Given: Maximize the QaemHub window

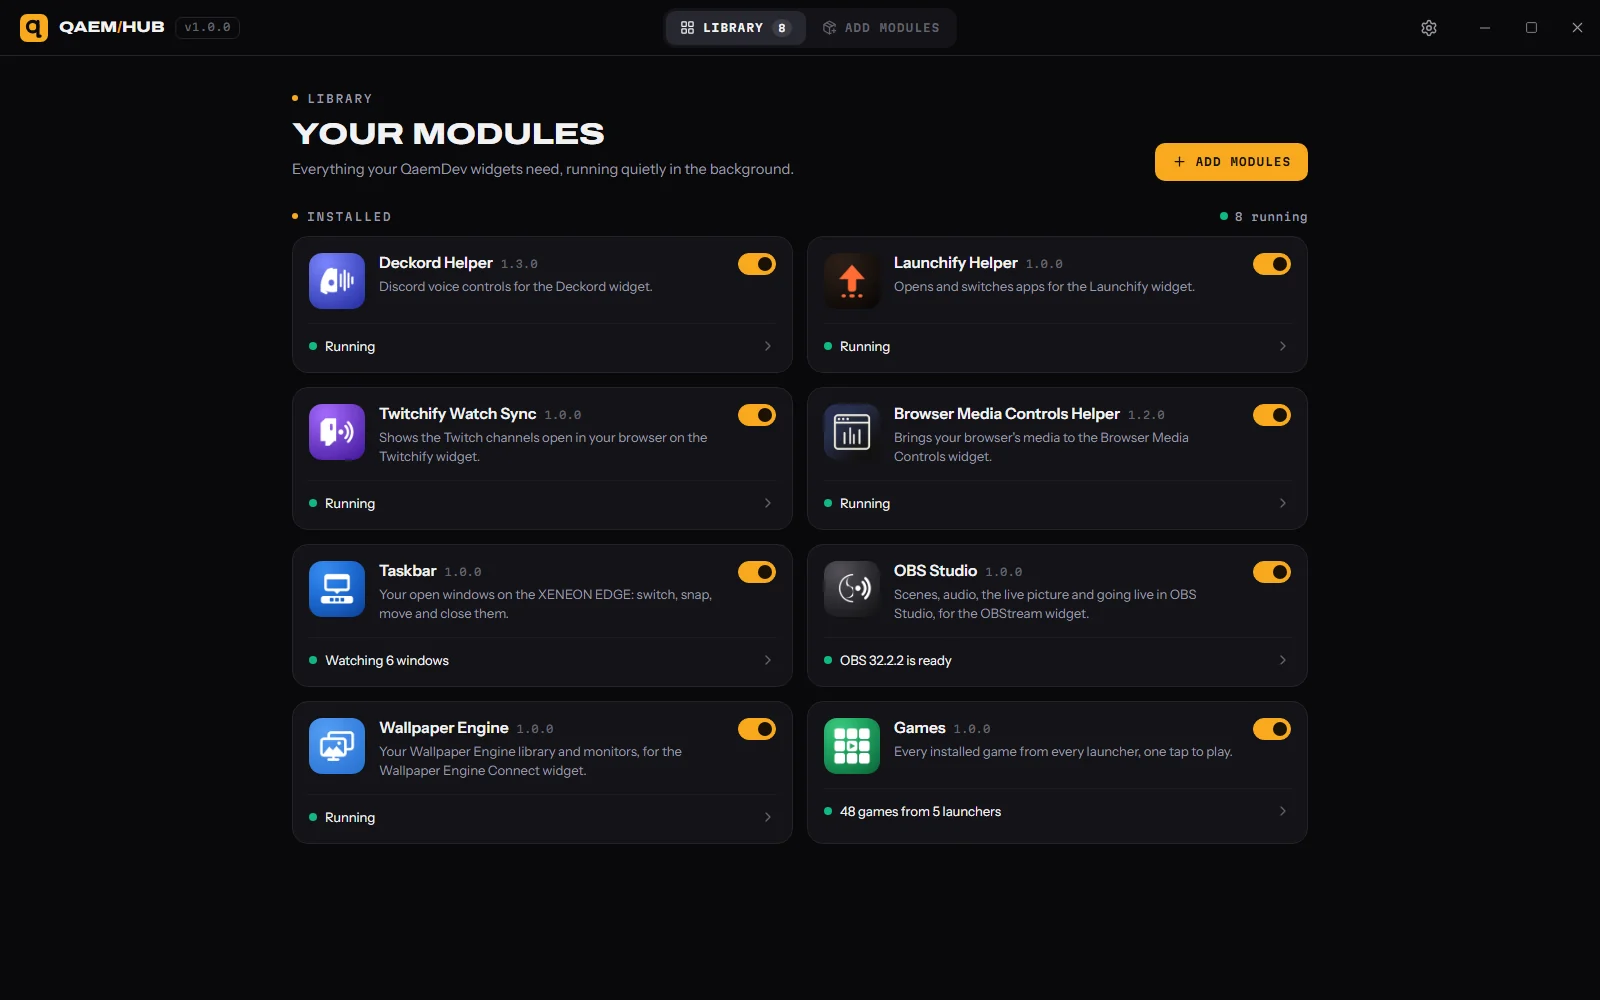Looking at the screenshot, I should click(1531, 28).
